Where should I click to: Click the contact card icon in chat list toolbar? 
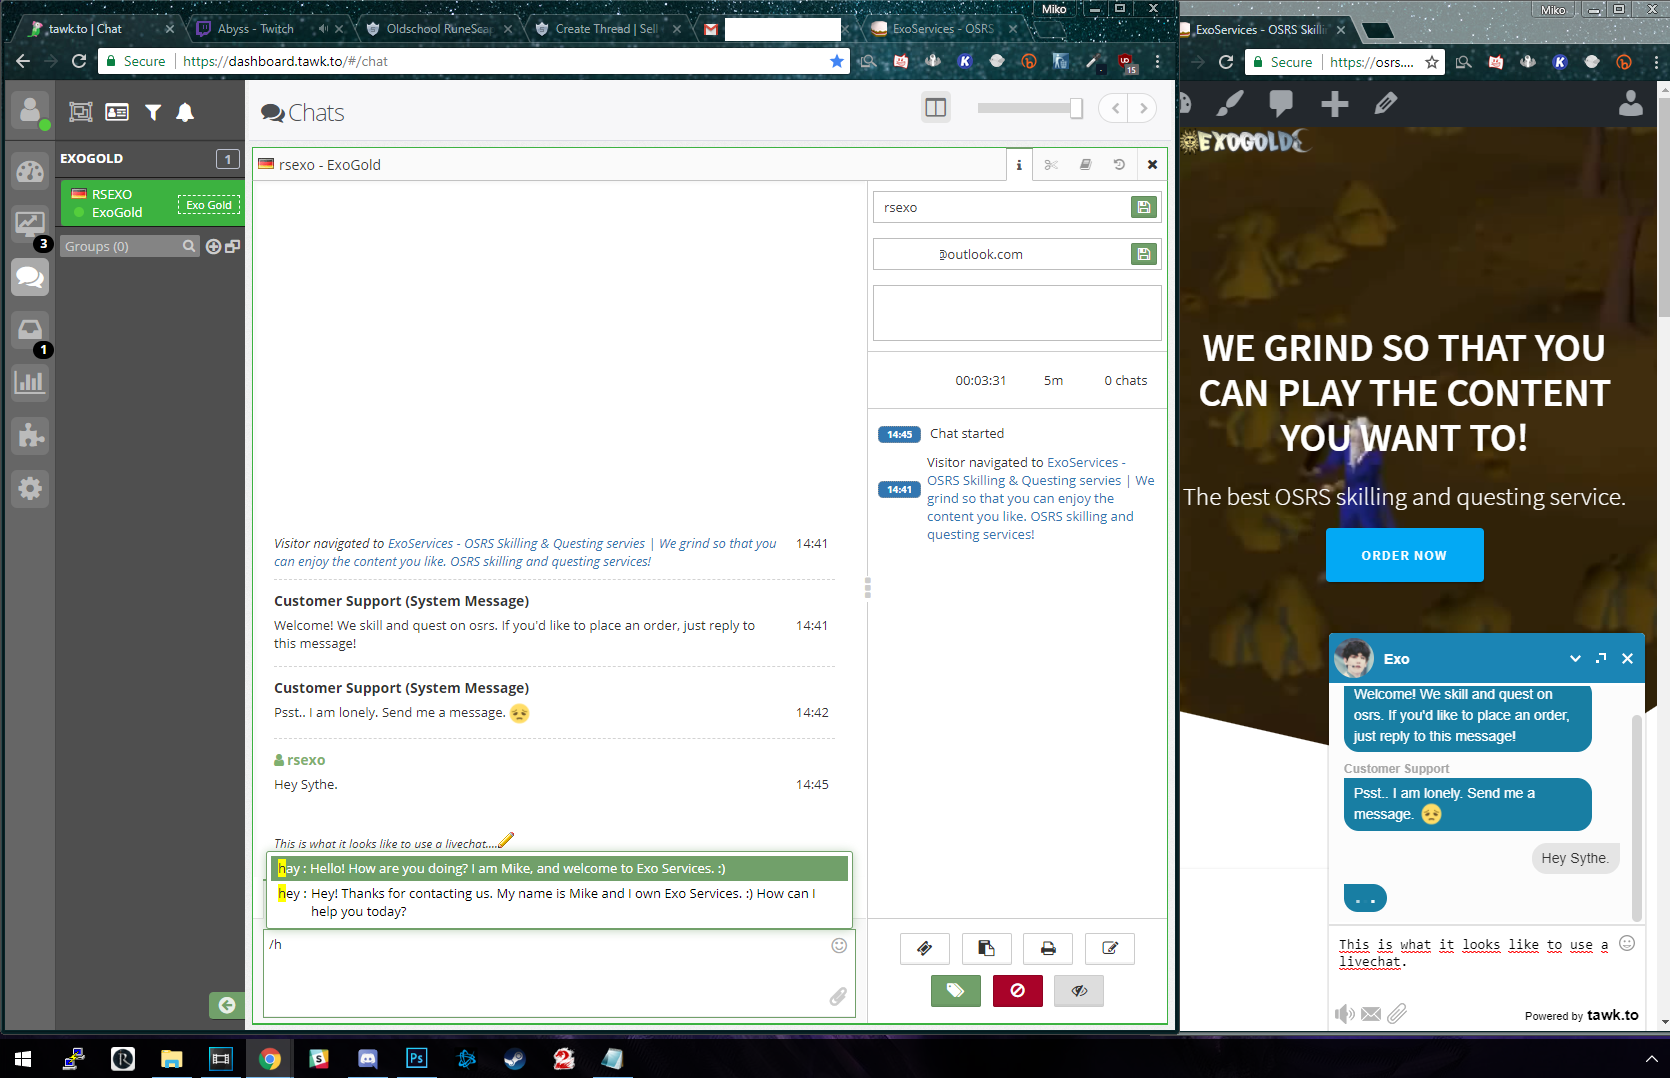pos(117,112)
